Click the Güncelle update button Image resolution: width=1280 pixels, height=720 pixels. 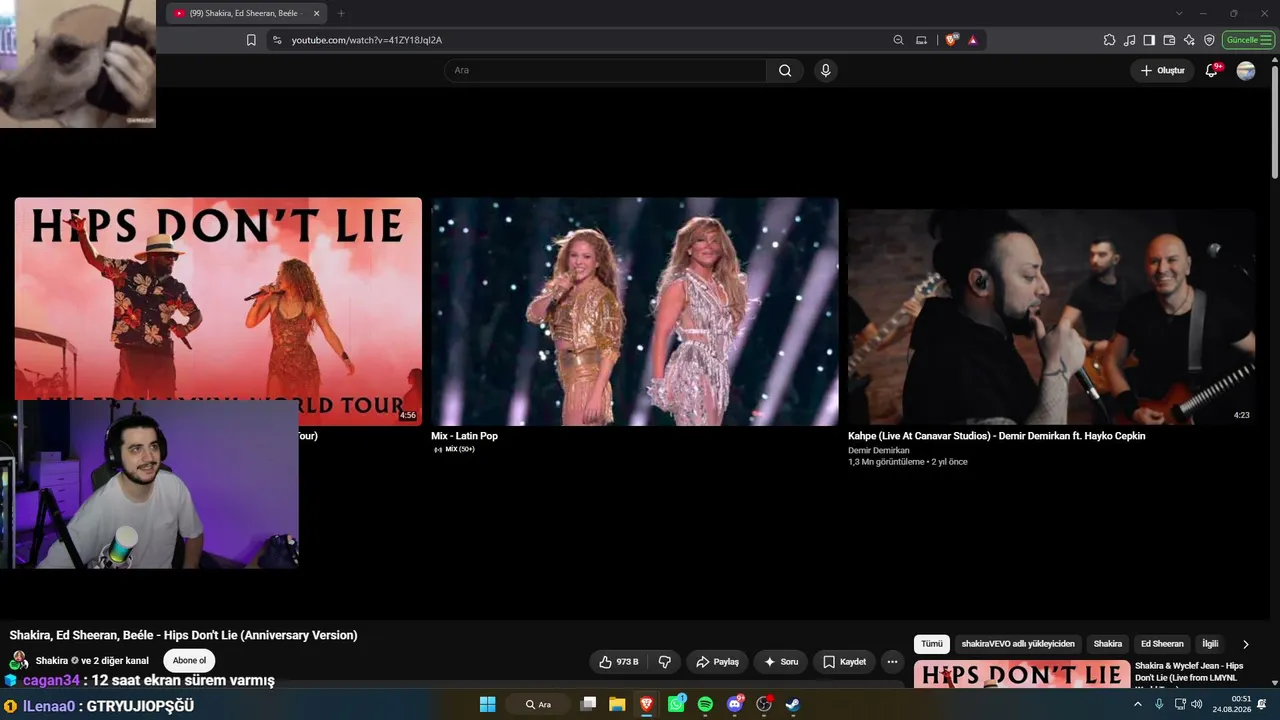point(1248,40)
